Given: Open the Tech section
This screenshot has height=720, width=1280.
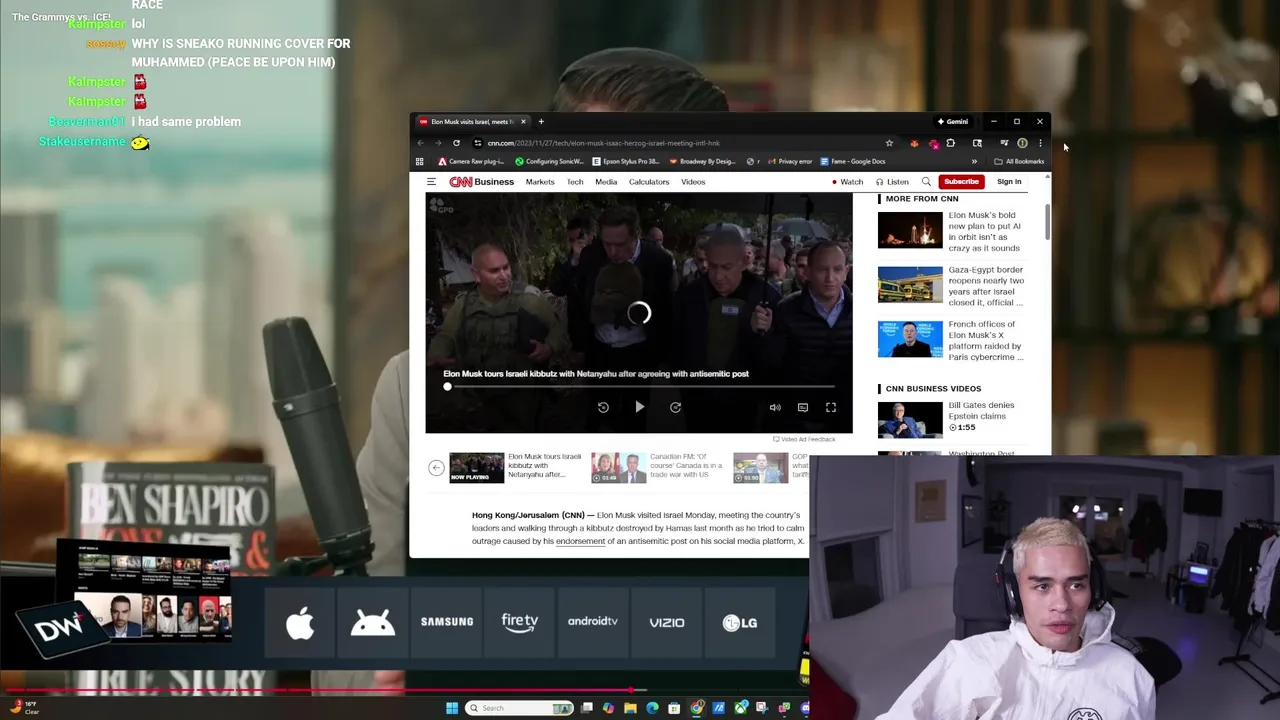Looking at the screenshot, I should (x=575, y=182).
